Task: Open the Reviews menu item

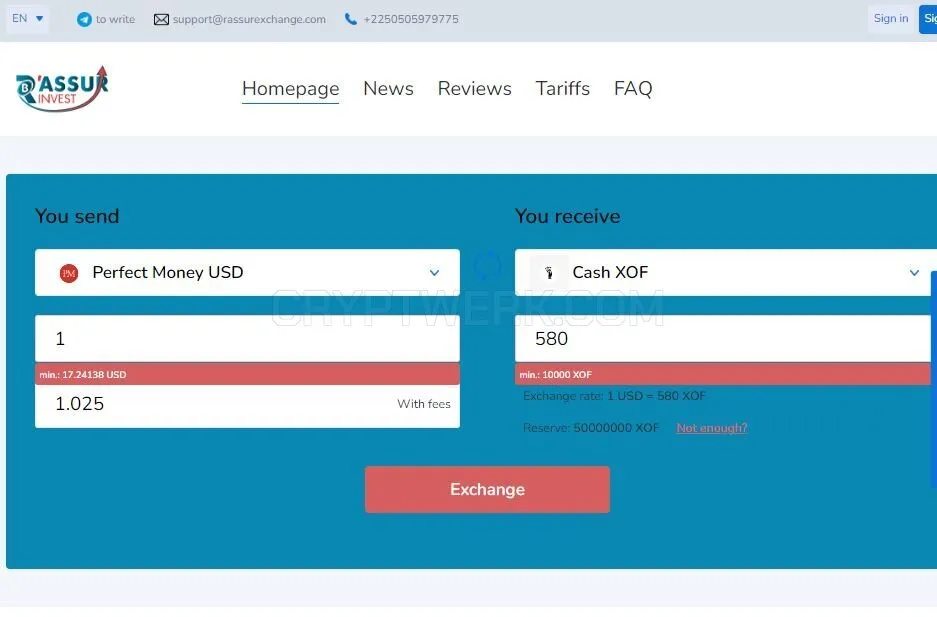Action: point(474,88)
